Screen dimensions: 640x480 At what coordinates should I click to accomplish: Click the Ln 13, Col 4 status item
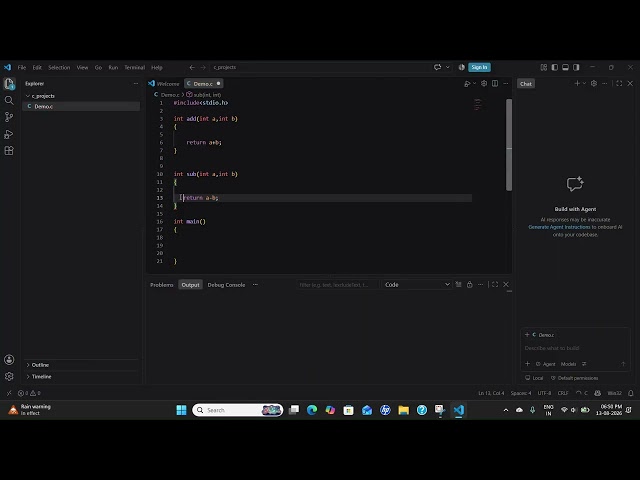(491, 393)
